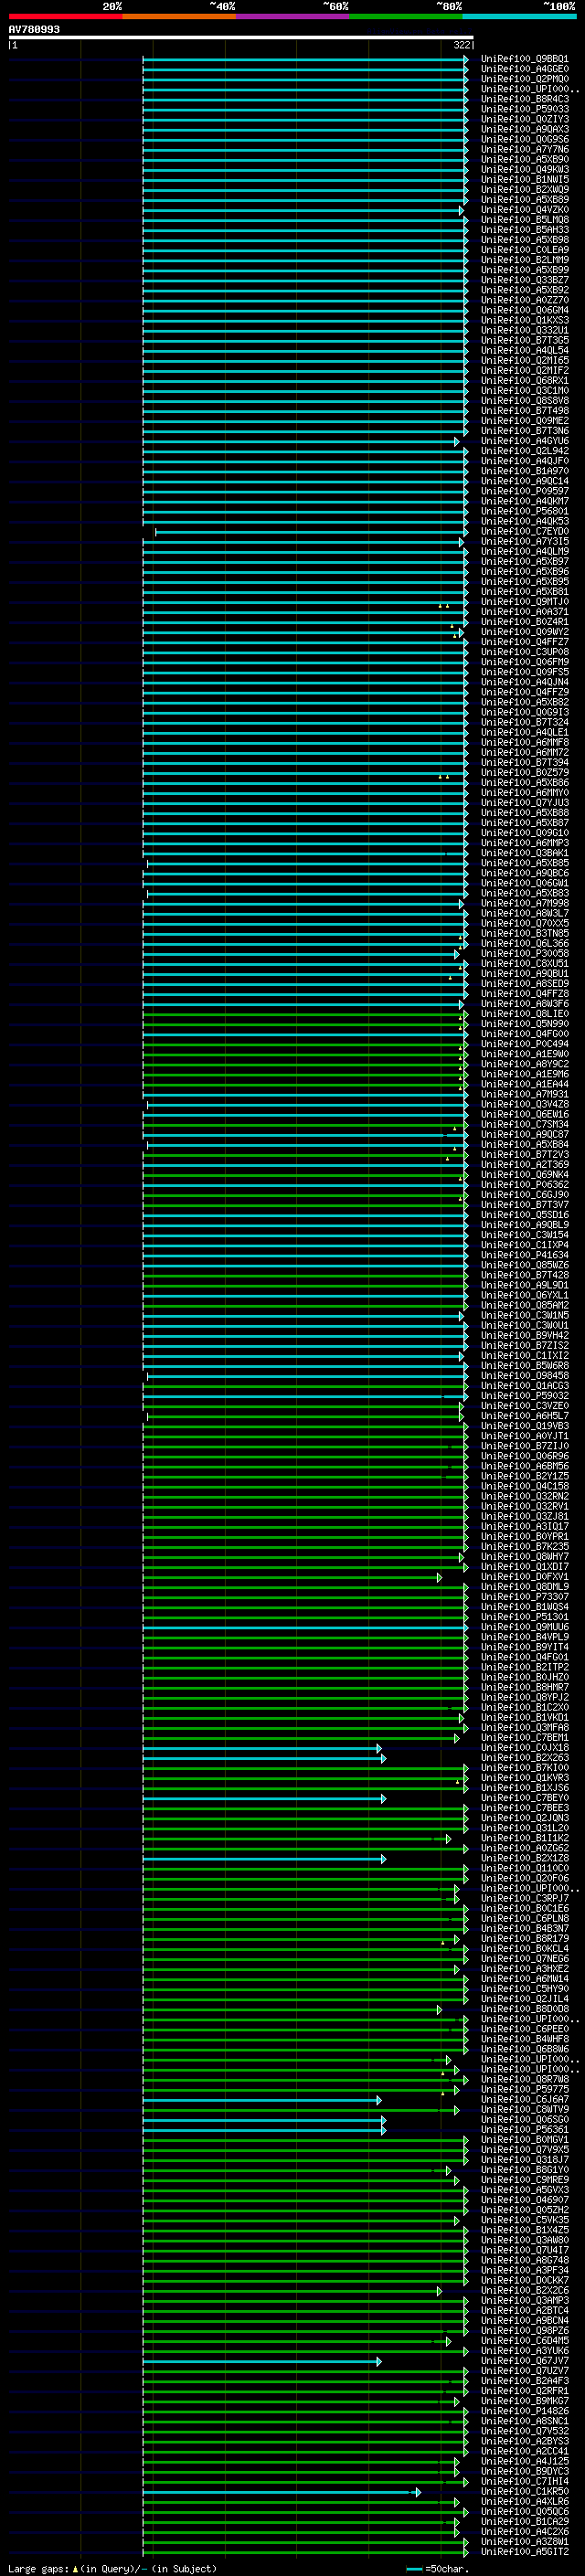Open hit UniRef100_Q0ZIY3
This screenshot has width=585, height=2576.
525,119
